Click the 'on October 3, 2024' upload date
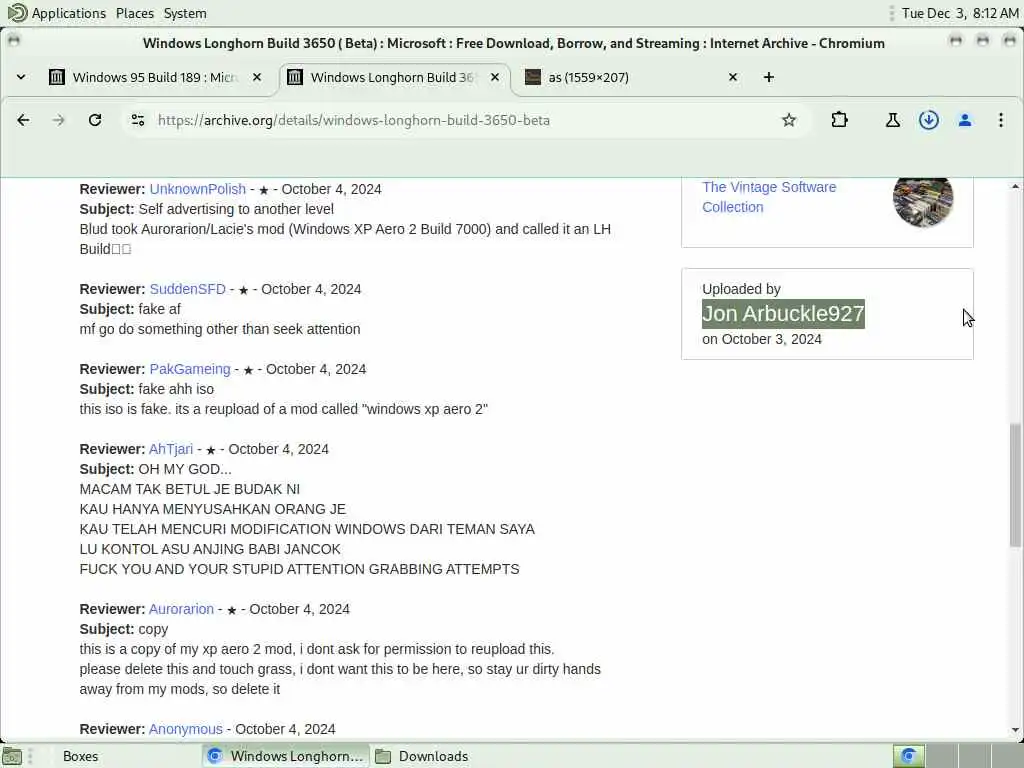This screenshot has width=1024, height=768. click(761, 339)
